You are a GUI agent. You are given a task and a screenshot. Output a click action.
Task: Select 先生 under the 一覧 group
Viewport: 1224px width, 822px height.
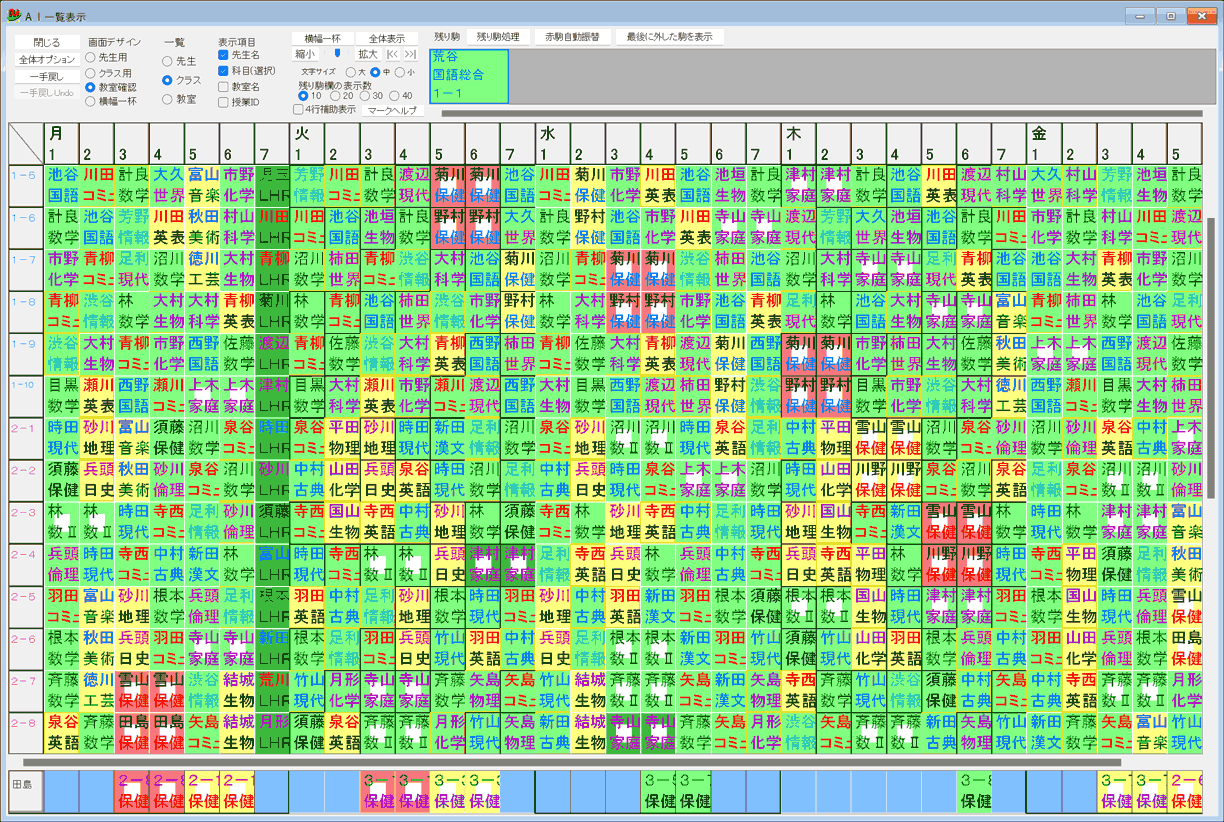180,61
